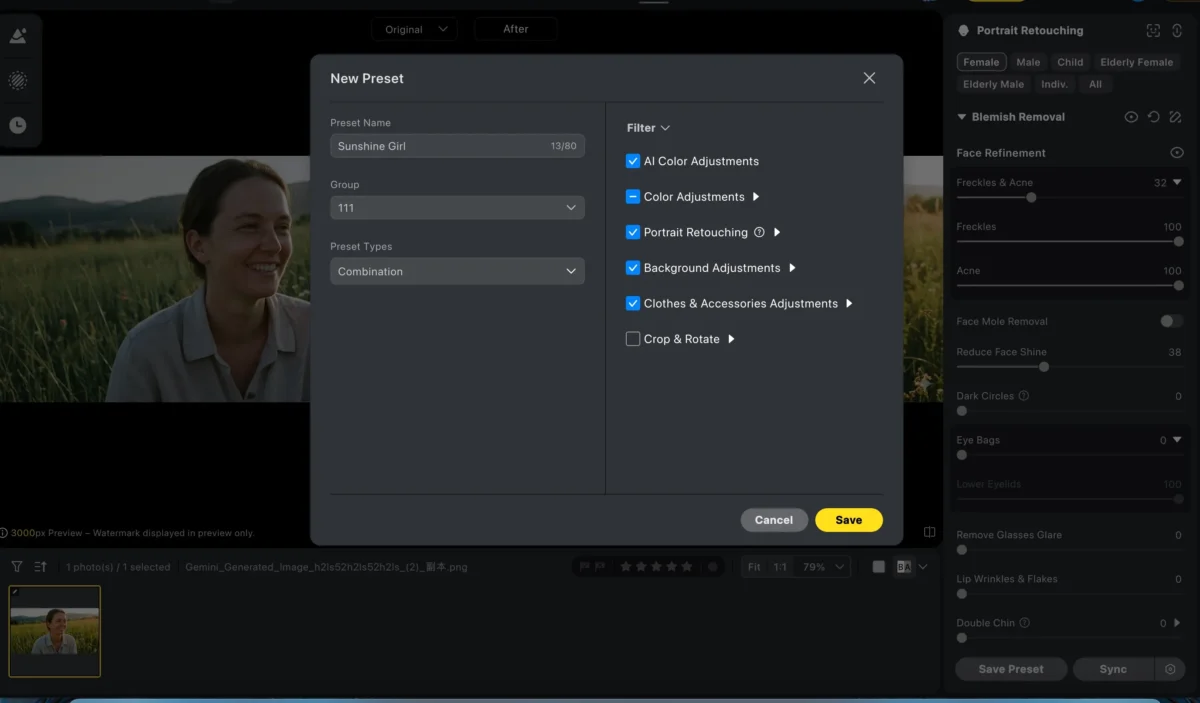Open the Preset Types Combination dropdown
Viewport: 1200px width, 703px height.
click(457, 271)
